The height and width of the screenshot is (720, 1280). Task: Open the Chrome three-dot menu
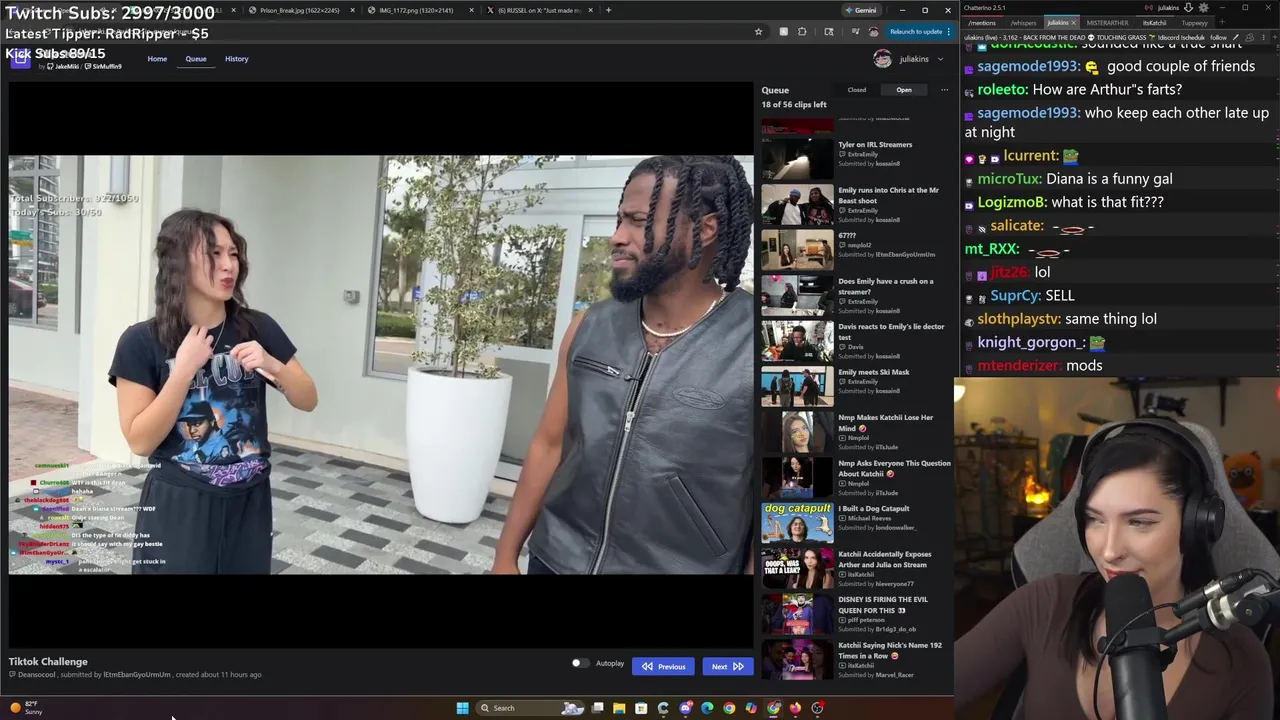948,32
